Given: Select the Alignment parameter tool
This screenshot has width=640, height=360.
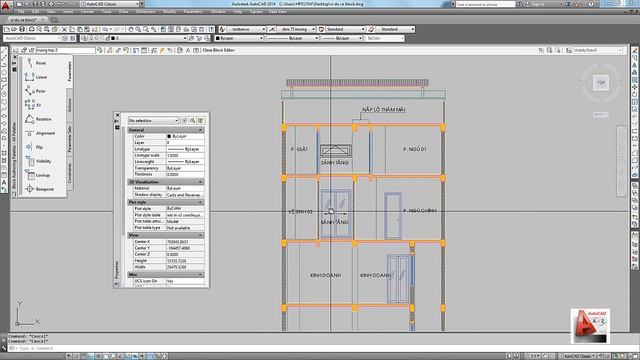Looking at the screenshot, I should click(x=40, y=133).
